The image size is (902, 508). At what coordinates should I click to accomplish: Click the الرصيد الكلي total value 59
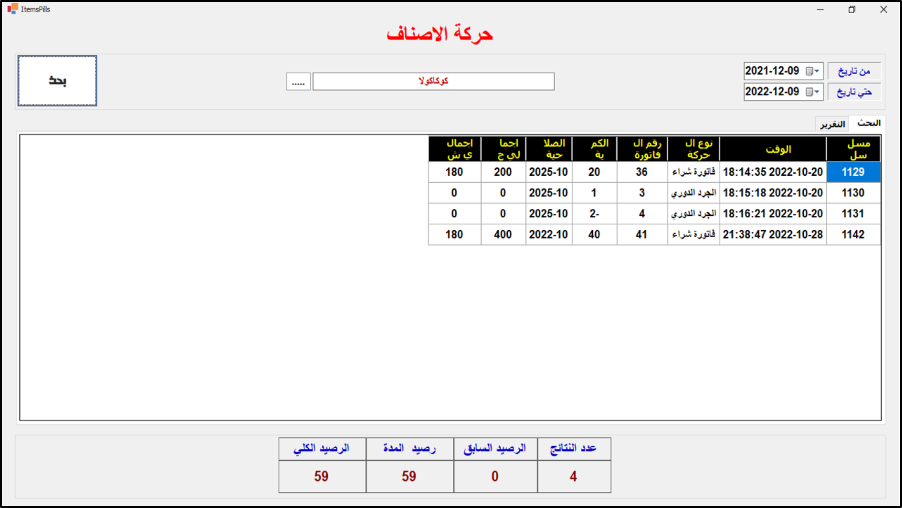[x=321, y=477]
